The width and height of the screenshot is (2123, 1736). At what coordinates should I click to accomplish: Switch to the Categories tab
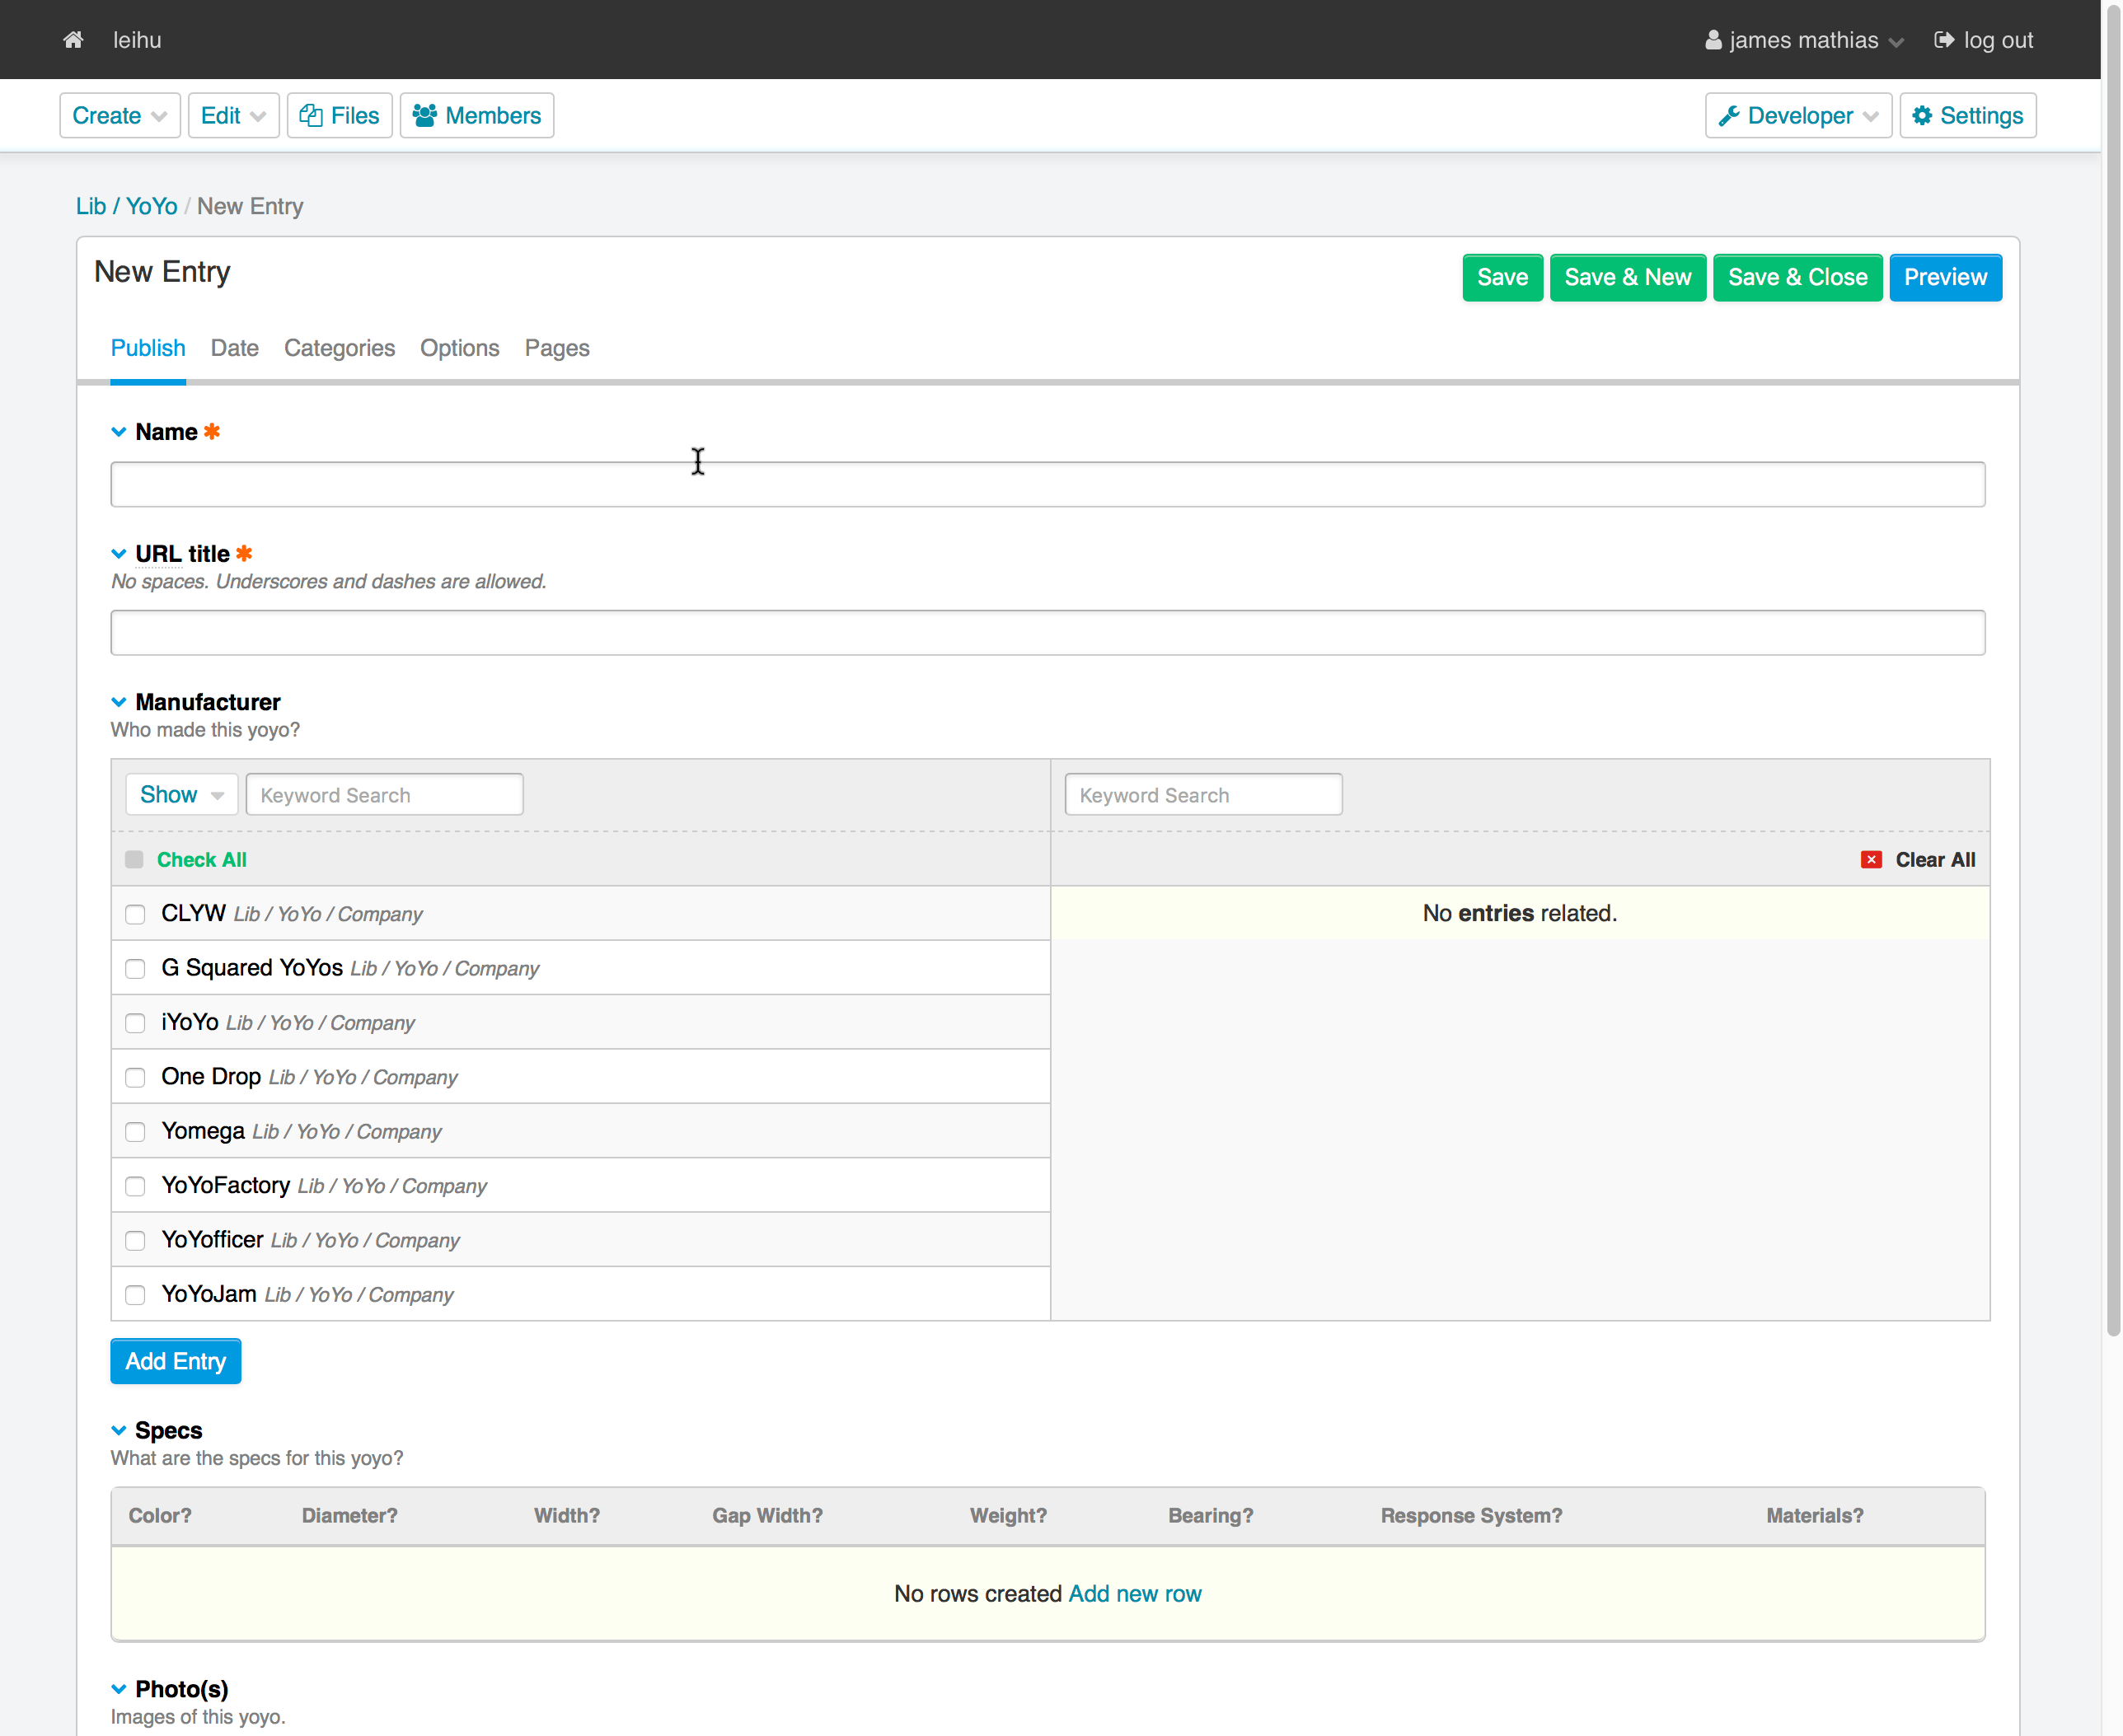coord(339,347)
